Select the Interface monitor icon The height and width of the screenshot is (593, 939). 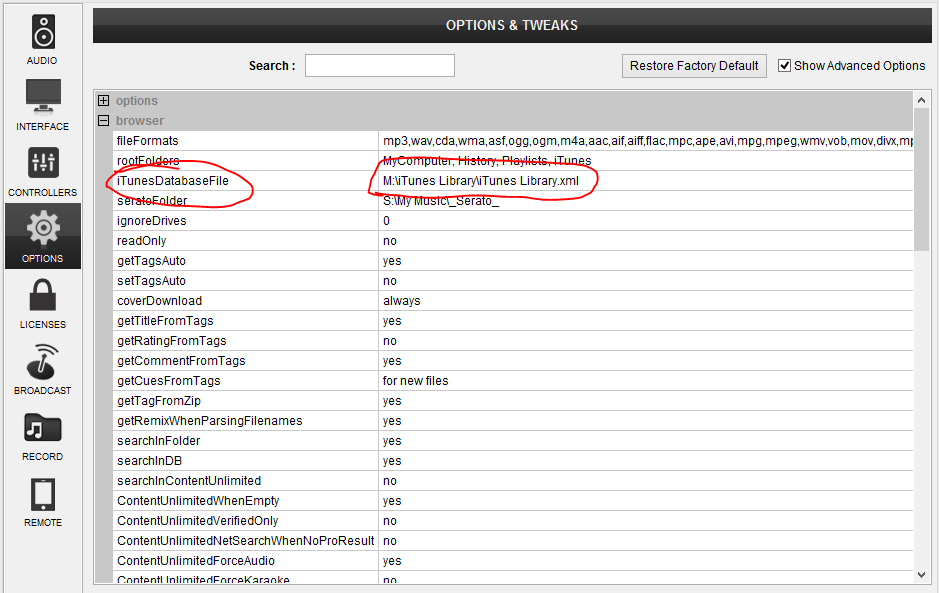[x=42, y=98]
